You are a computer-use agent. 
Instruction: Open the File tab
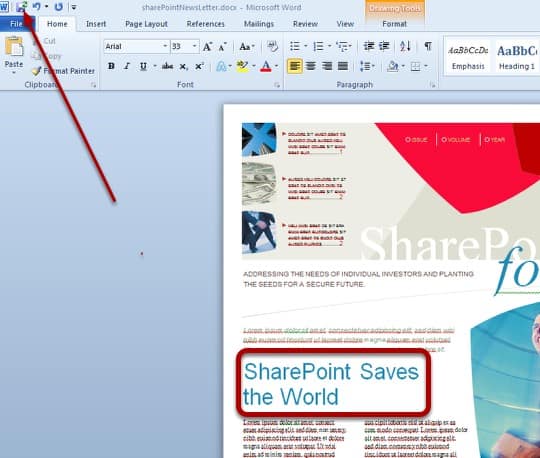click(16, 24)
